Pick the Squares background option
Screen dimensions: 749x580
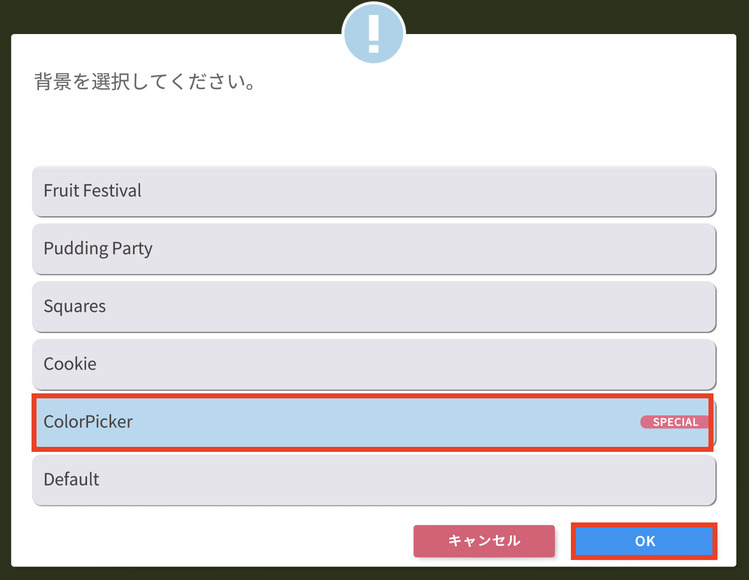tap(374, 306)
